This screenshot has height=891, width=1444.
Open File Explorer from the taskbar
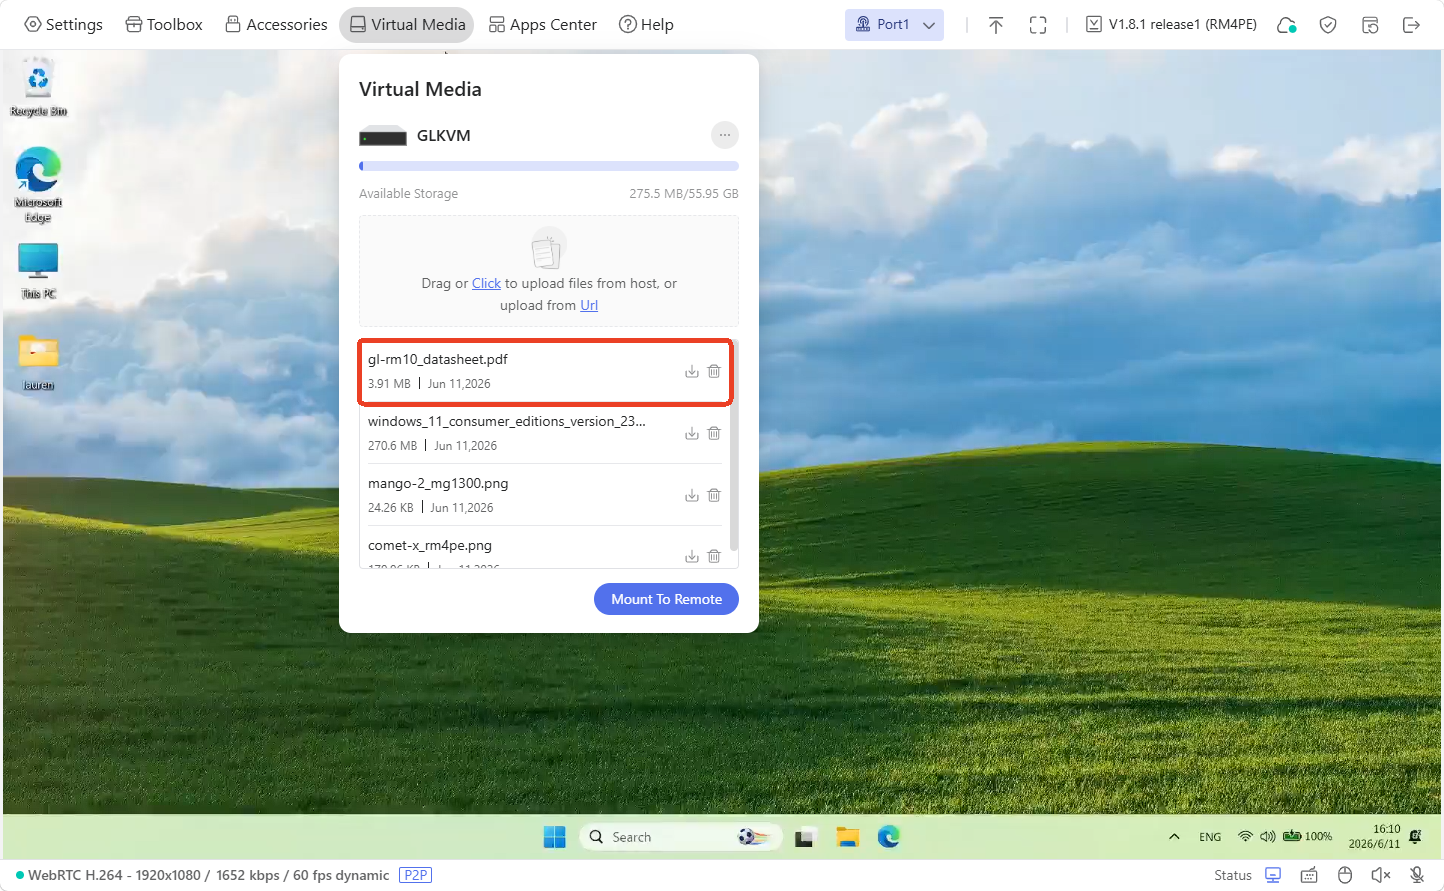(848, 837)
